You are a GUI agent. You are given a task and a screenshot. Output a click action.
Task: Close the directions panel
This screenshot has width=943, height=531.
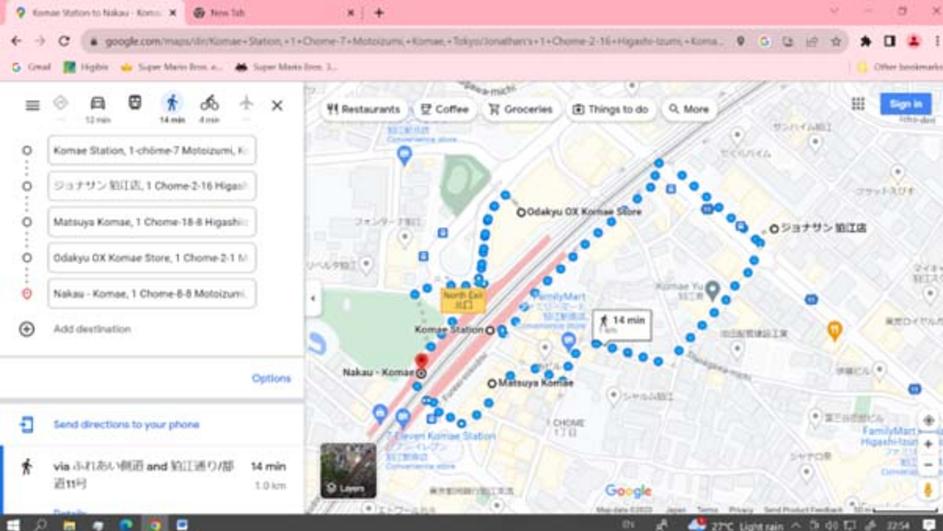point(277,105)
